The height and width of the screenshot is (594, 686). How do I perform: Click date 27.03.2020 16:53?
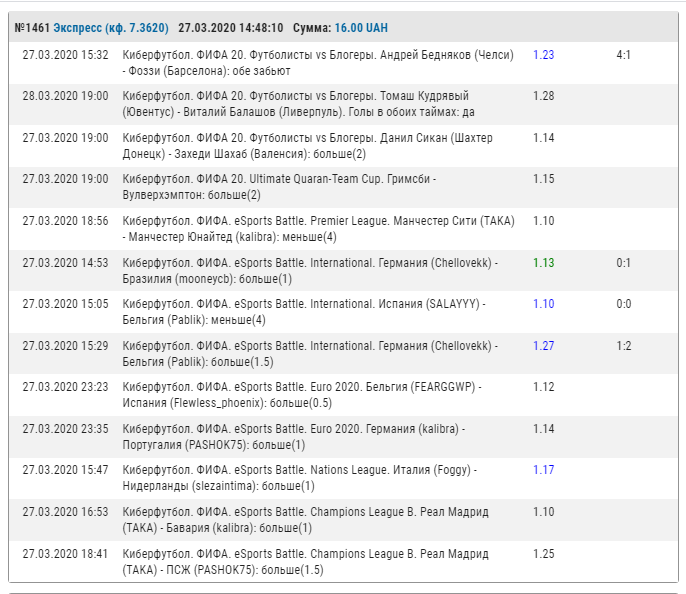point(65,513)
